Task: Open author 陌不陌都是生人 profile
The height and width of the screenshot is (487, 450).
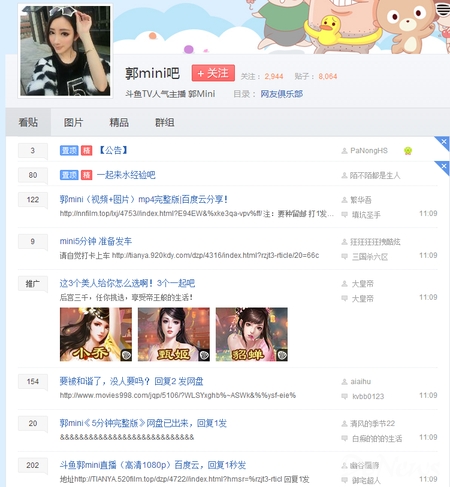Action: tap(375, 175)
